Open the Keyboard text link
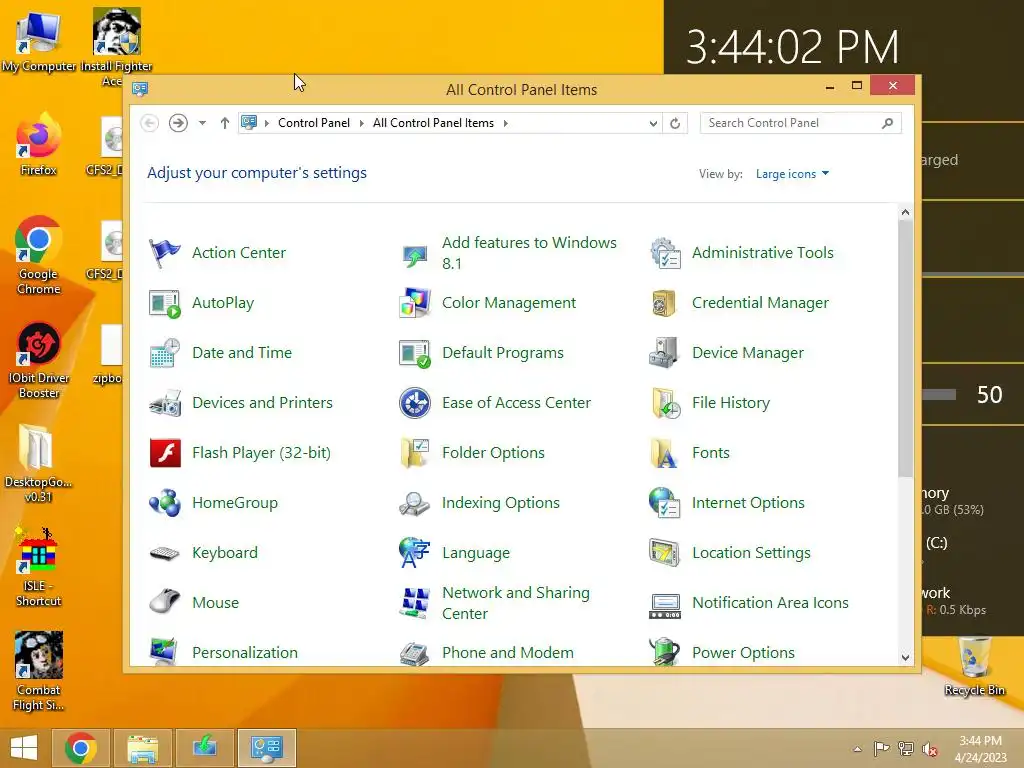Screen dimensions: 1024x768 (225, 553)
